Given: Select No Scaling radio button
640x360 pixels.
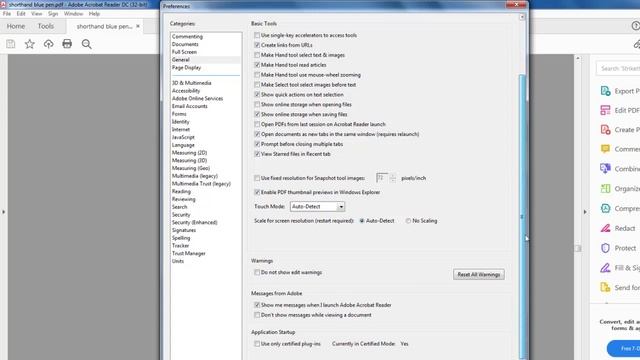Looking at the screenshot, I should coord(408,221).
